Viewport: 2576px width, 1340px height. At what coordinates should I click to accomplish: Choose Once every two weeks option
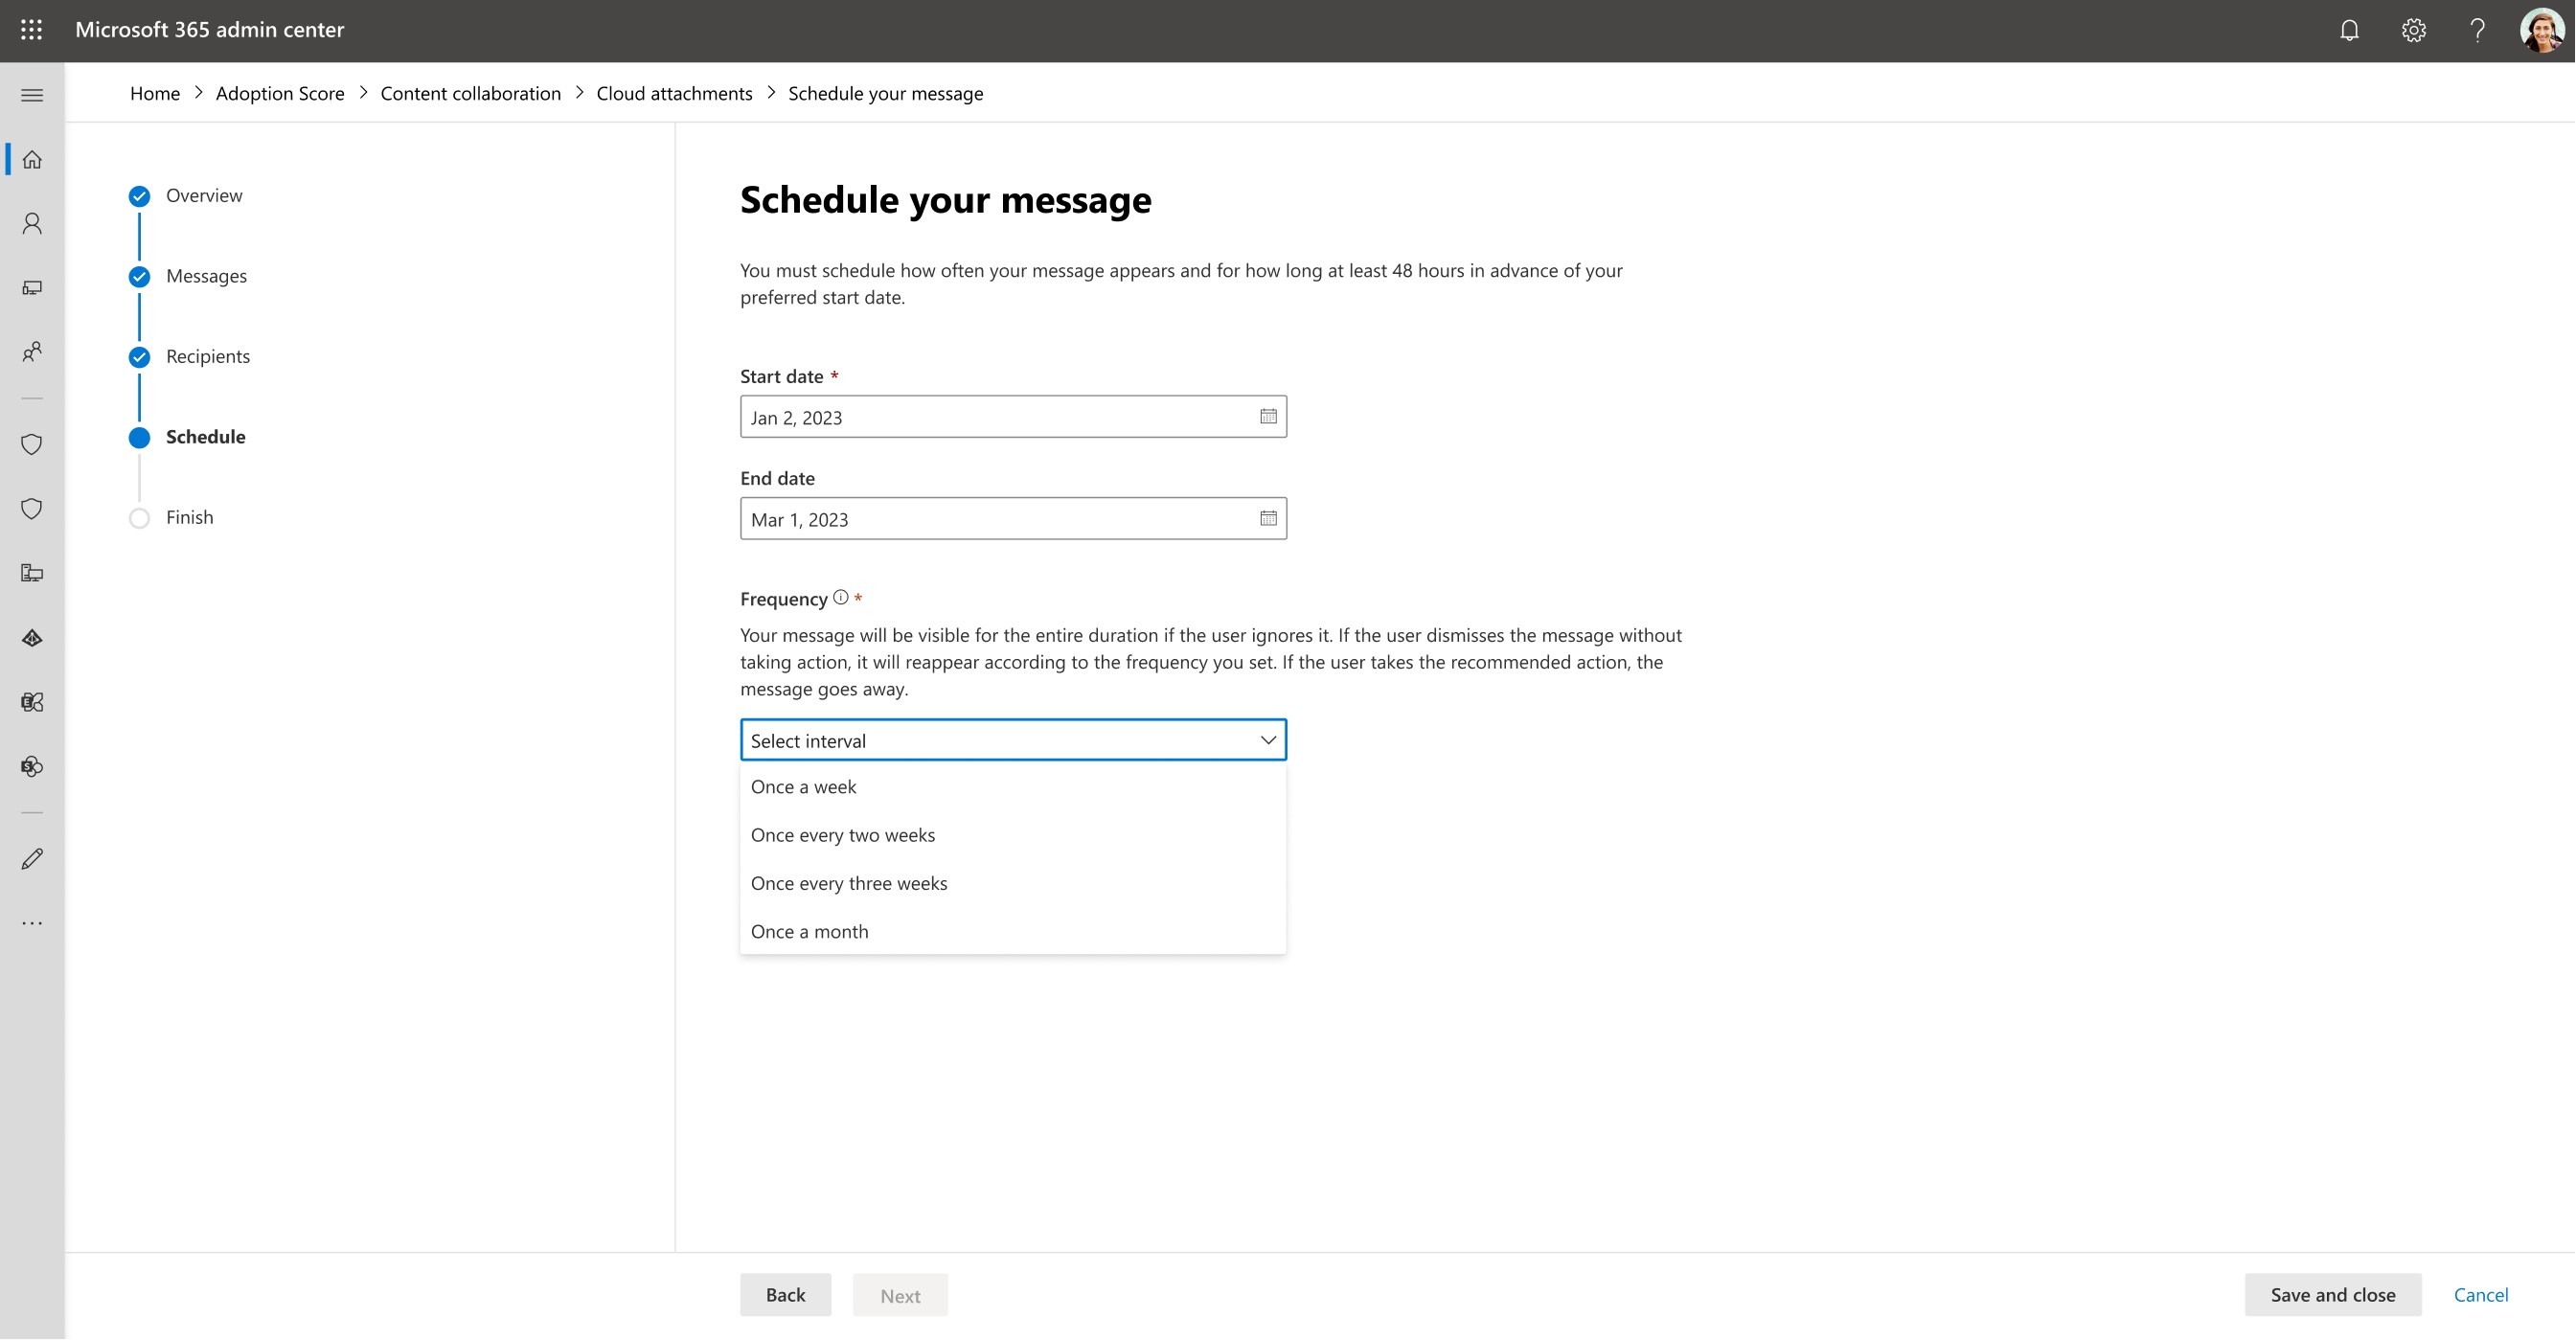pos(843,835)
